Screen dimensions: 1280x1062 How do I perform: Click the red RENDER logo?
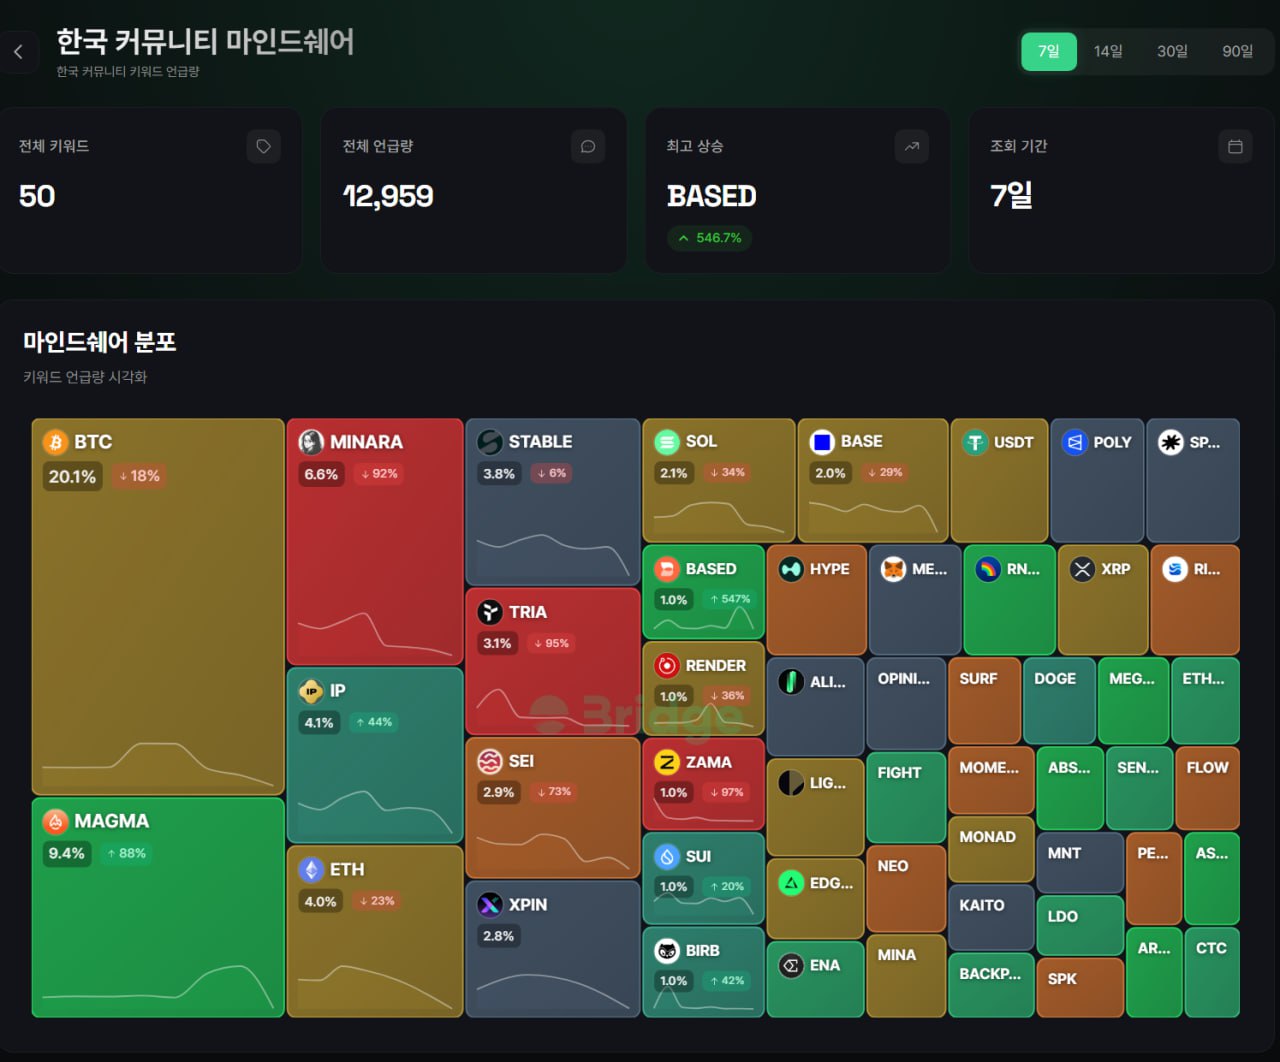(x=667, y=666)
